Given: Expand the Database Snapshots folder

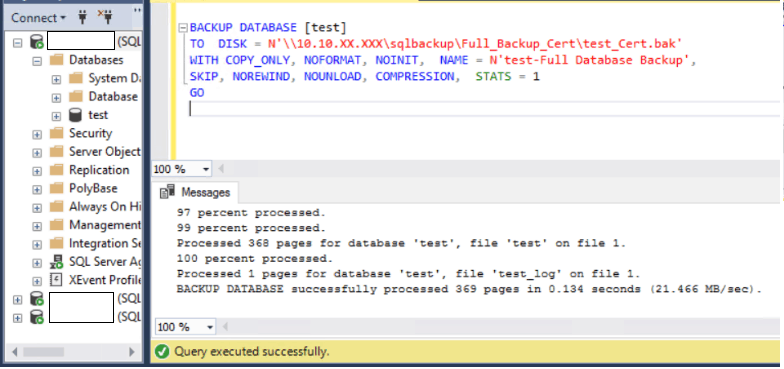Looking at the screenshot, I should [x=56, y=98].
